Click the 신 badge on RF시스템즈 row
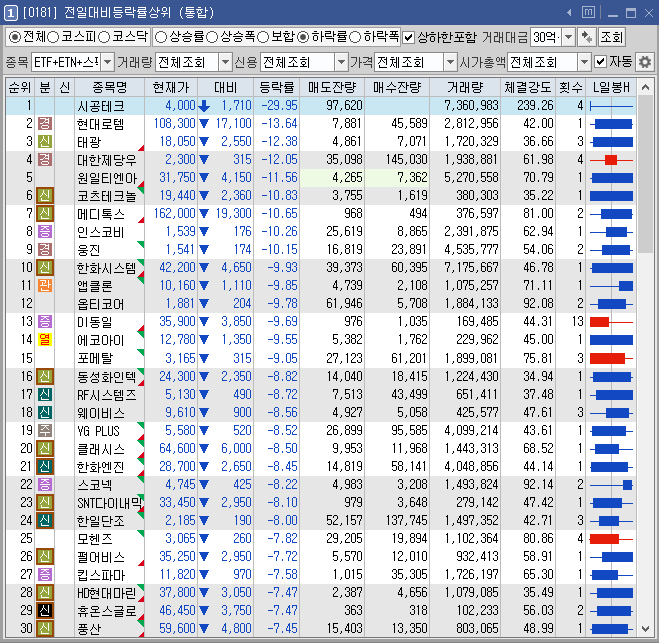 point(45,394)
